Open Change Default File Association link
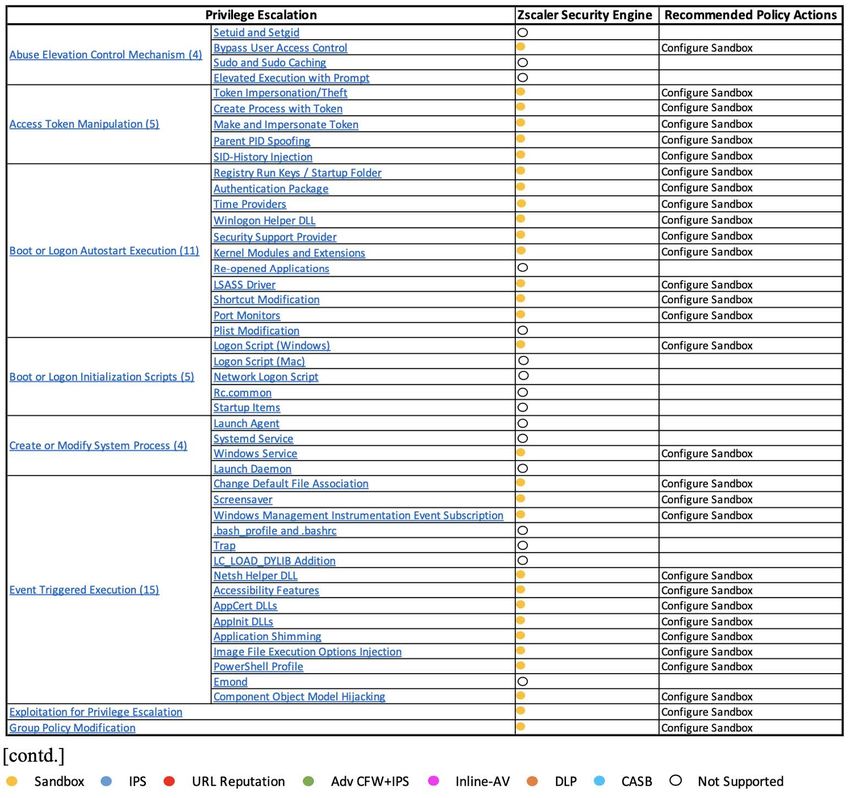 [x=291, y=484]
